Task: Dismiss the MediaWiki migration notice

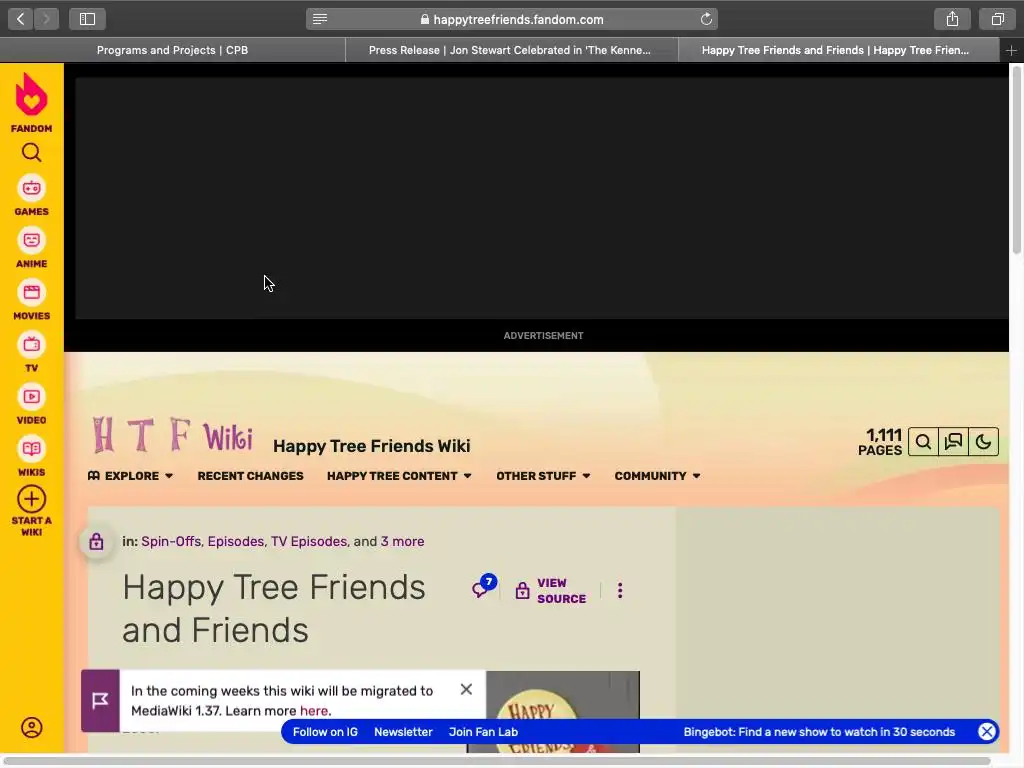Action: click(x=466, y=690)
